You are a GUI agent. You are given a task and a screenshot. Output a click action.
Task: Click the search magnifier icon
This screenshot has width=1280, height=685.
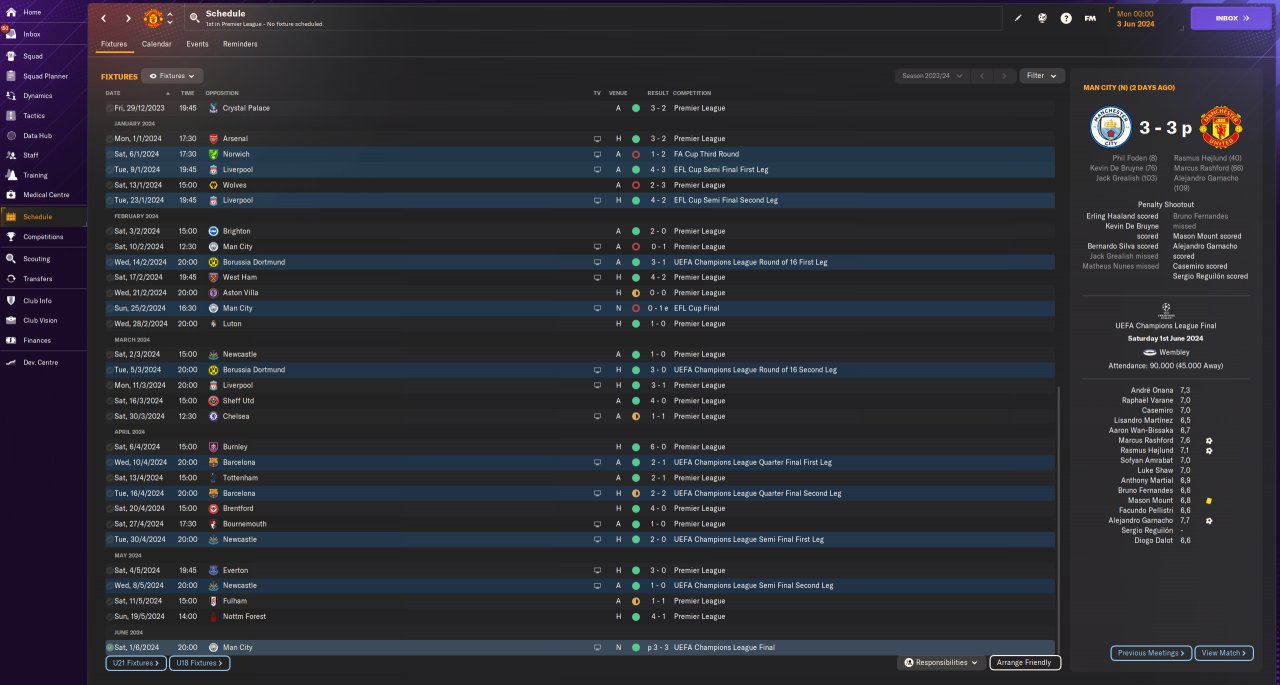(x=194, y=18)
